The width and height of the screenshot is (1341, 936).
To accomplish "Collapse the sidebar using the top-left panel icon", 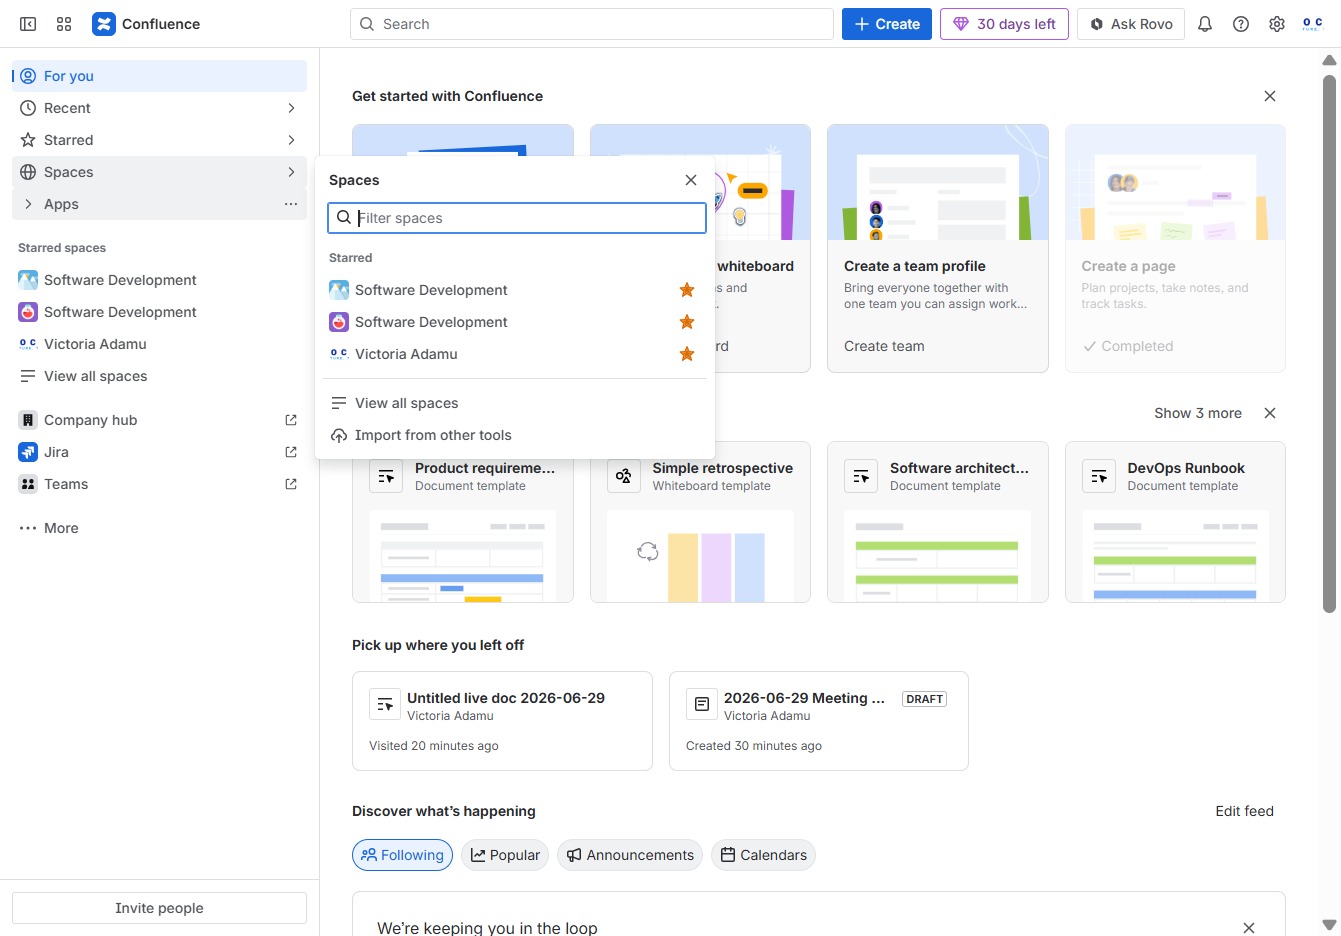I will click(28, 24).
